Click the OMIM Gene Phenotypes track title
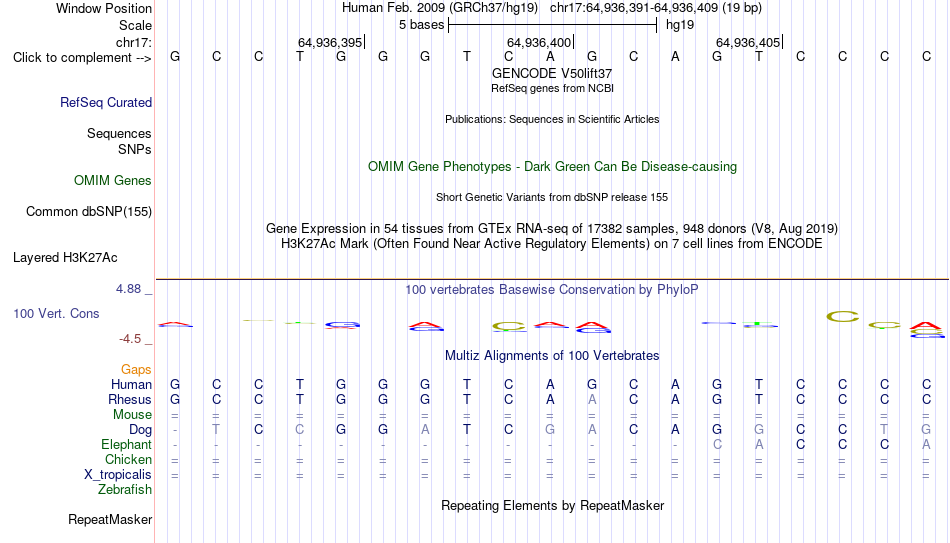The height and width of the screenshot is (543, 950). click(x=552, y=167)
